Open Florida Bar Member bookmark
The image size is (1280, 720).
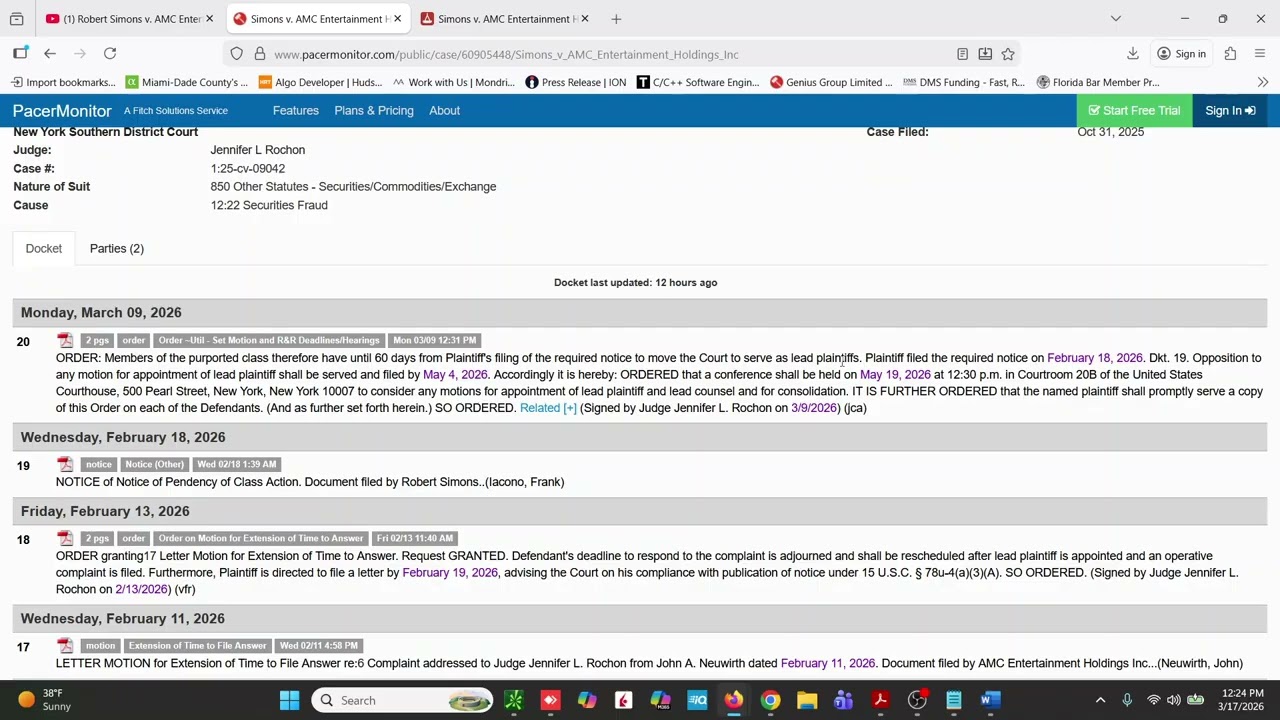point(1098,82)
